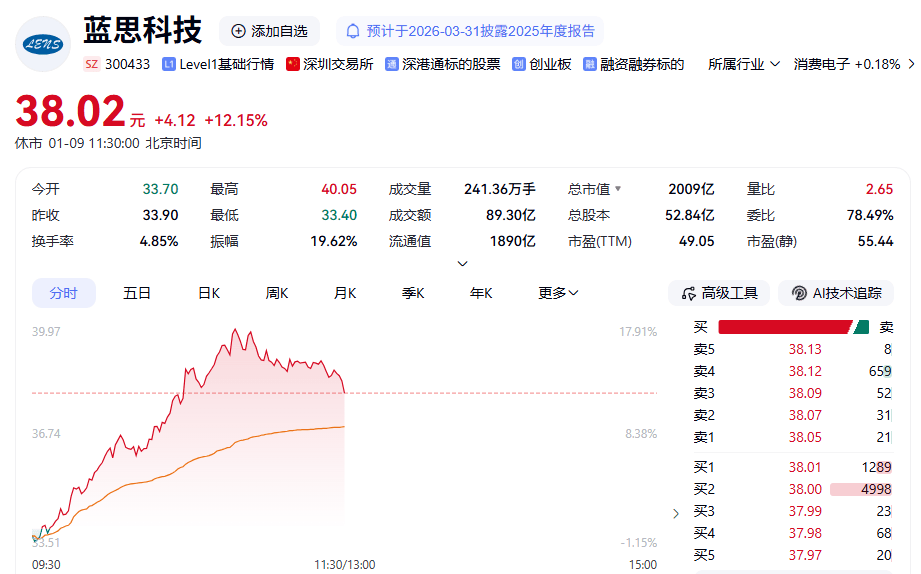Click the 融资融券标的 tag icon
921x574 pixels.
point(590,64)
